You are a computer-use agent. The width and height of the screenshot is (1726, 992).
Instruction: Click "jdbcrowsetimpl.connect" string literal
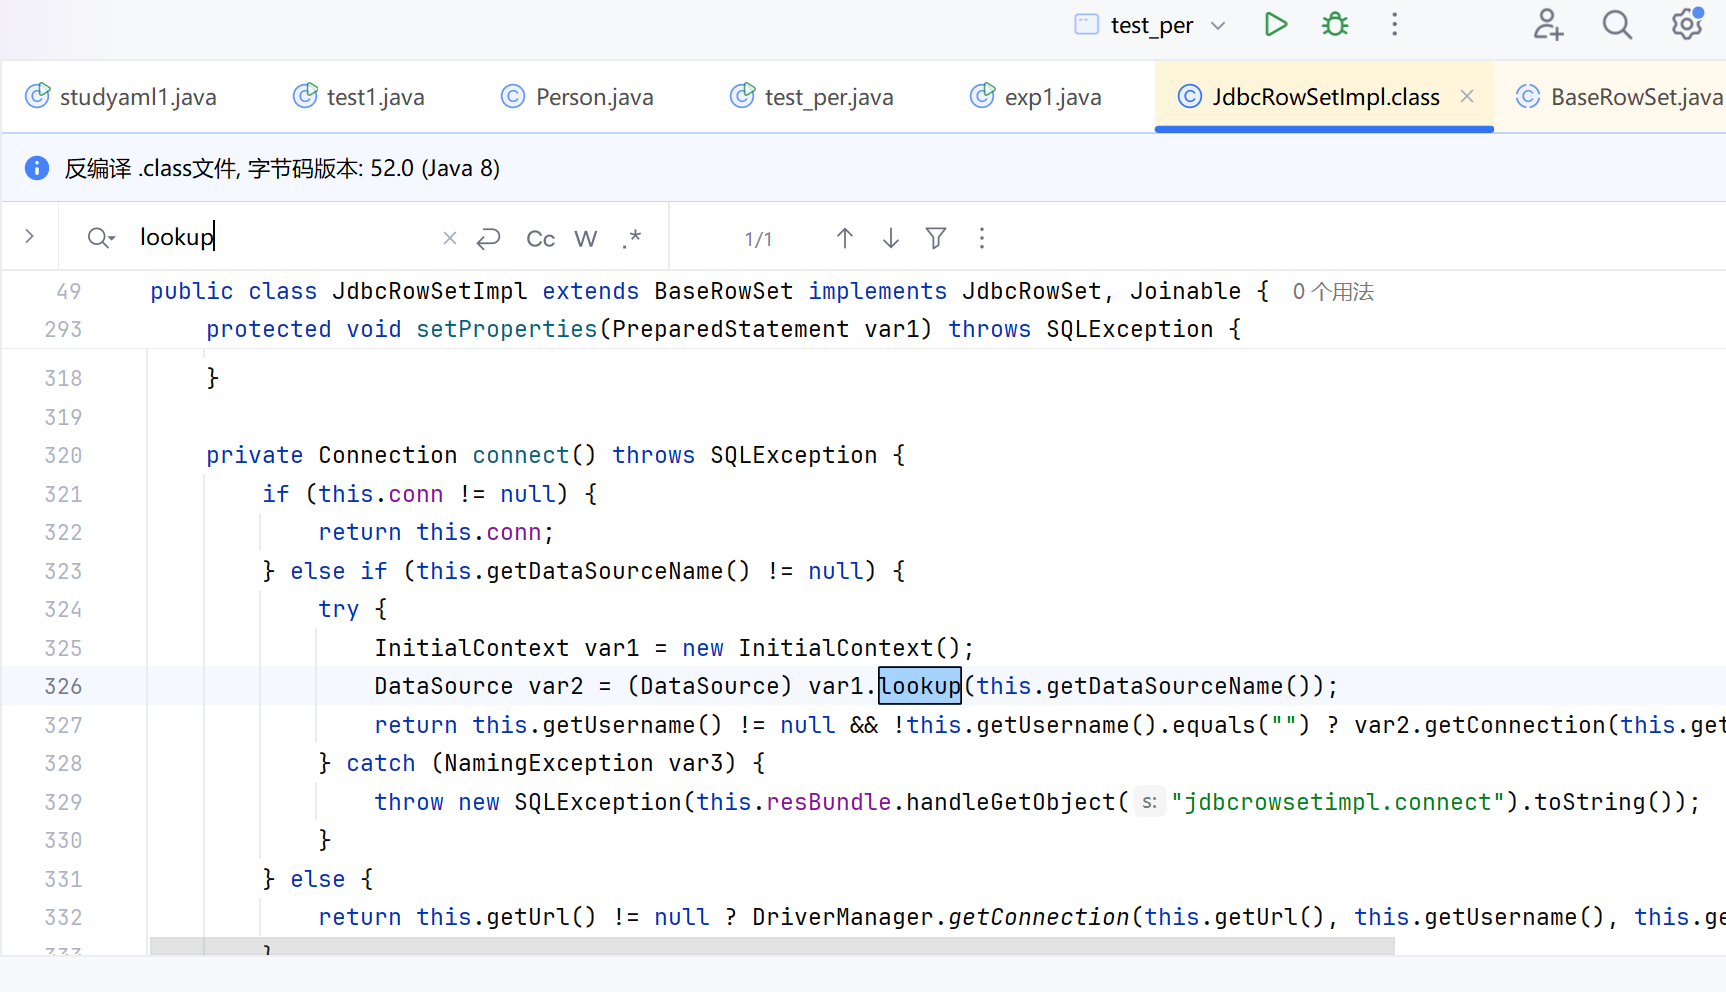click(1338, 802)
